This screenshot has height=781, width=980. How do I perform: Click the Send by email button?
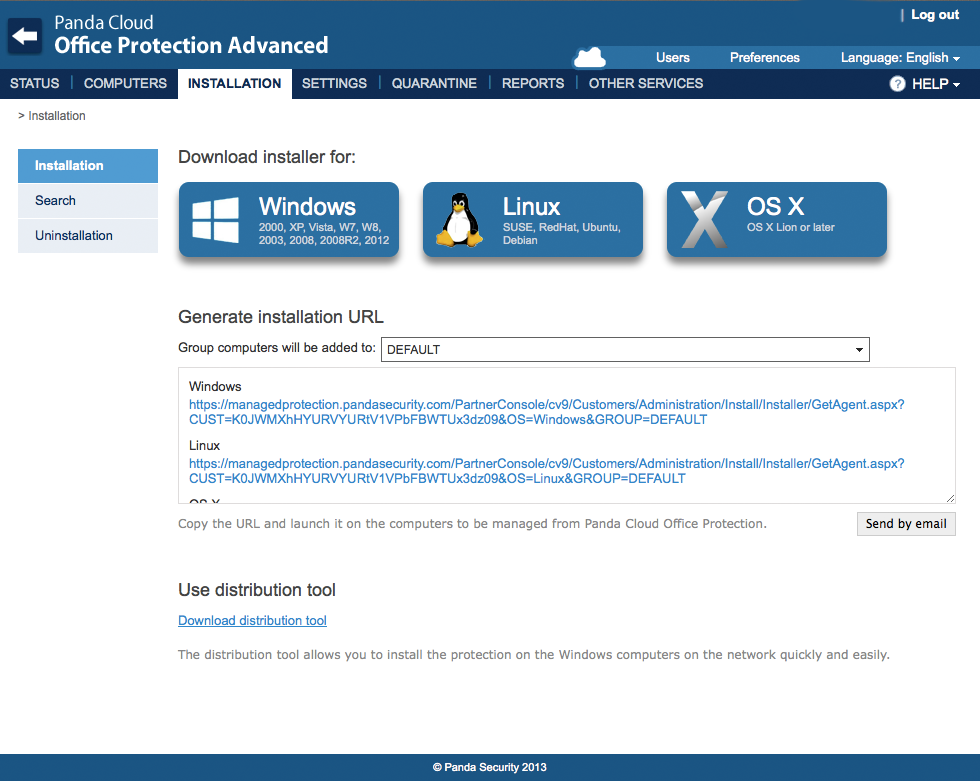point(905,523)
